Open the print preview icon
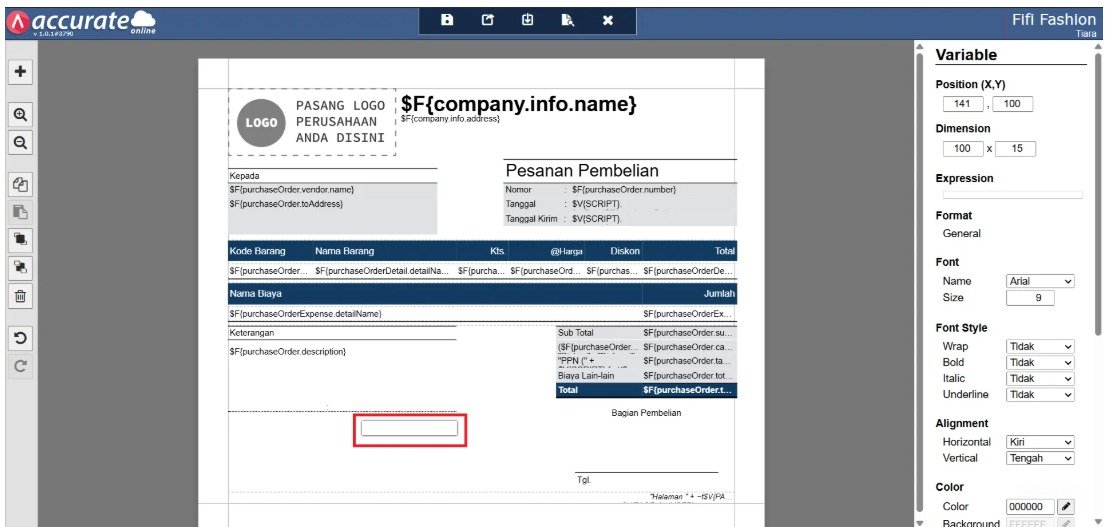The image size is (1110, 527). click(x=568, y=21)
